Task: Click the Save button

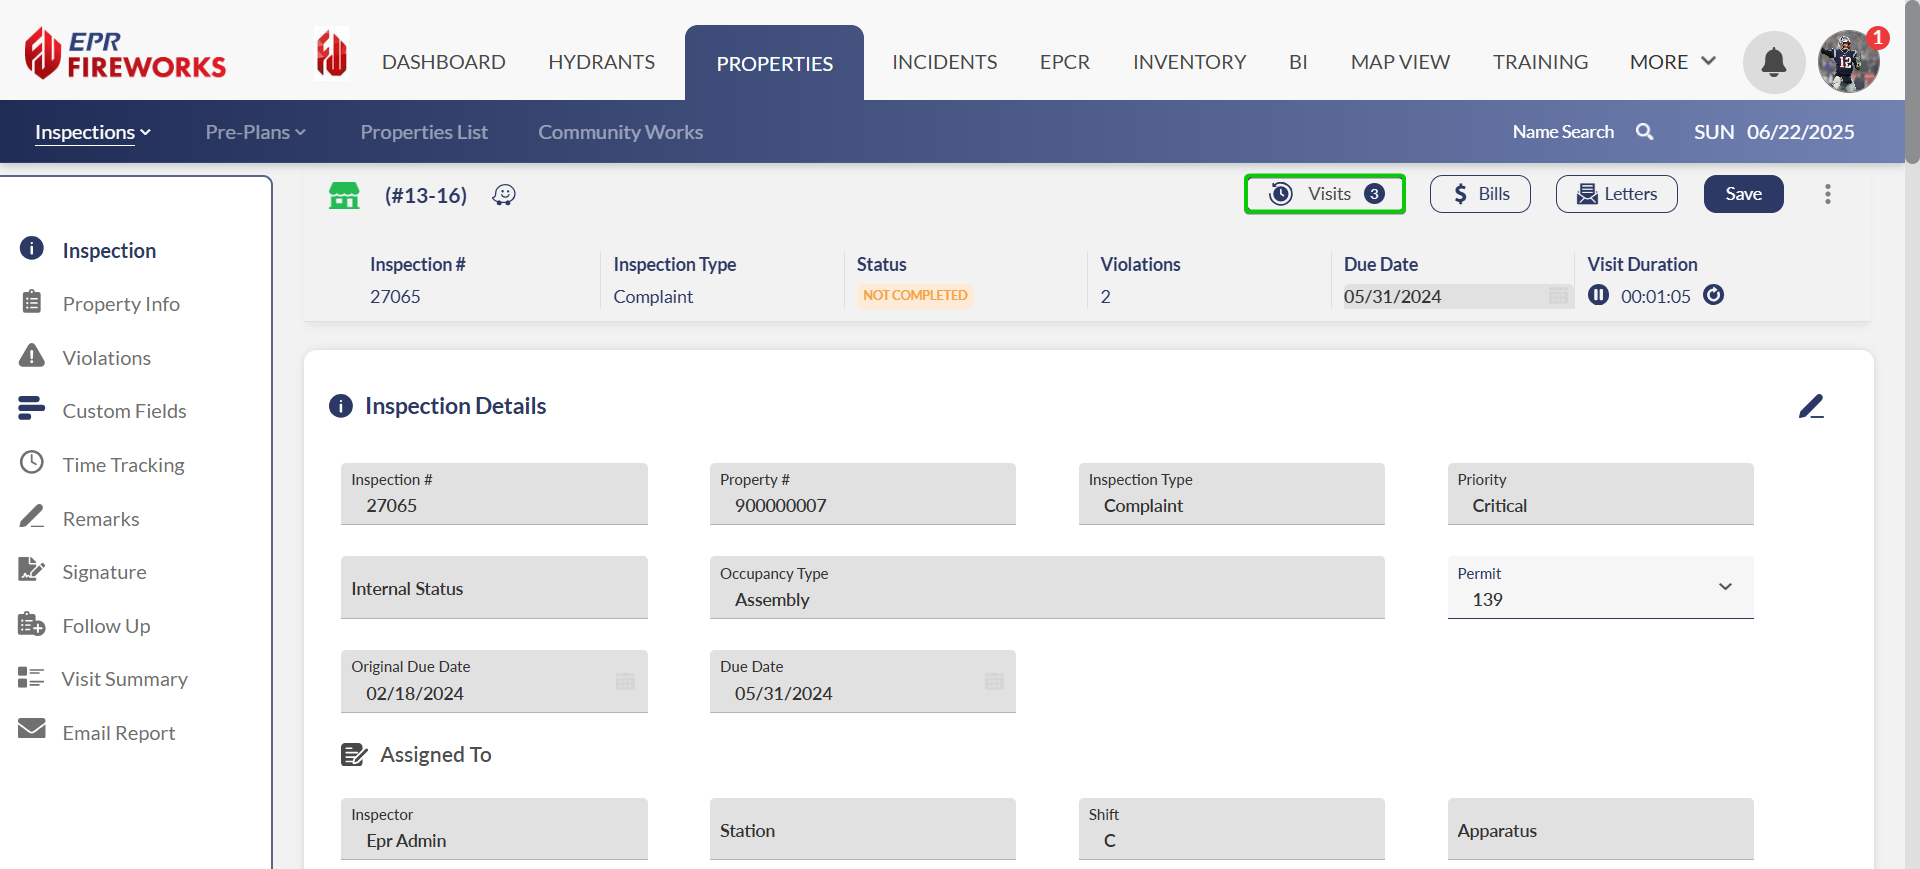Action: 1743,194
